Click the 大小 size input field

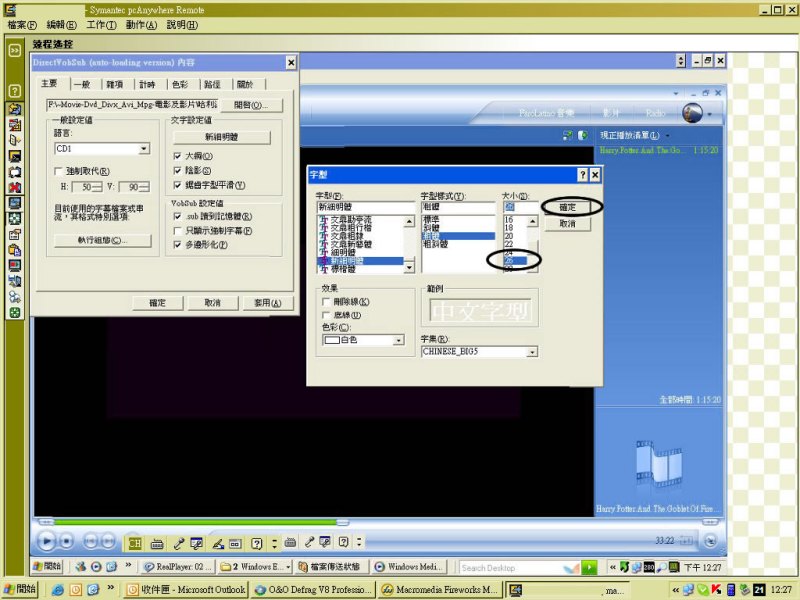[520, 207]
